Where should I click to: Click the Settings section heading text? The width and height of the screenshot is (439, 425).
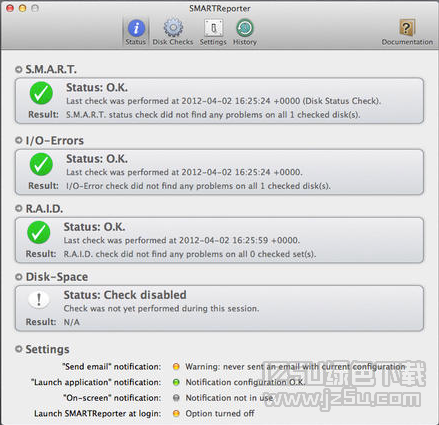(48, 349)
